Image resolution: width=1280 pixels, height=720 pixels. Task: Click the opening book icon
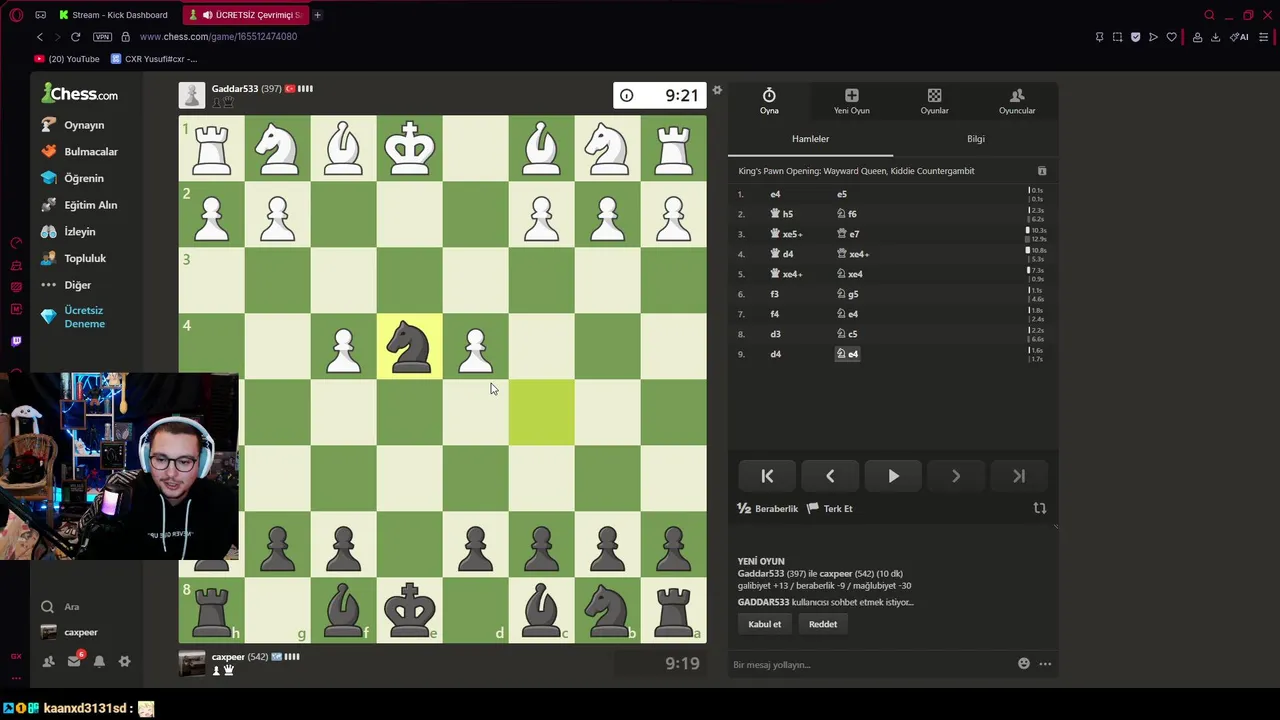pos(1042,171)
